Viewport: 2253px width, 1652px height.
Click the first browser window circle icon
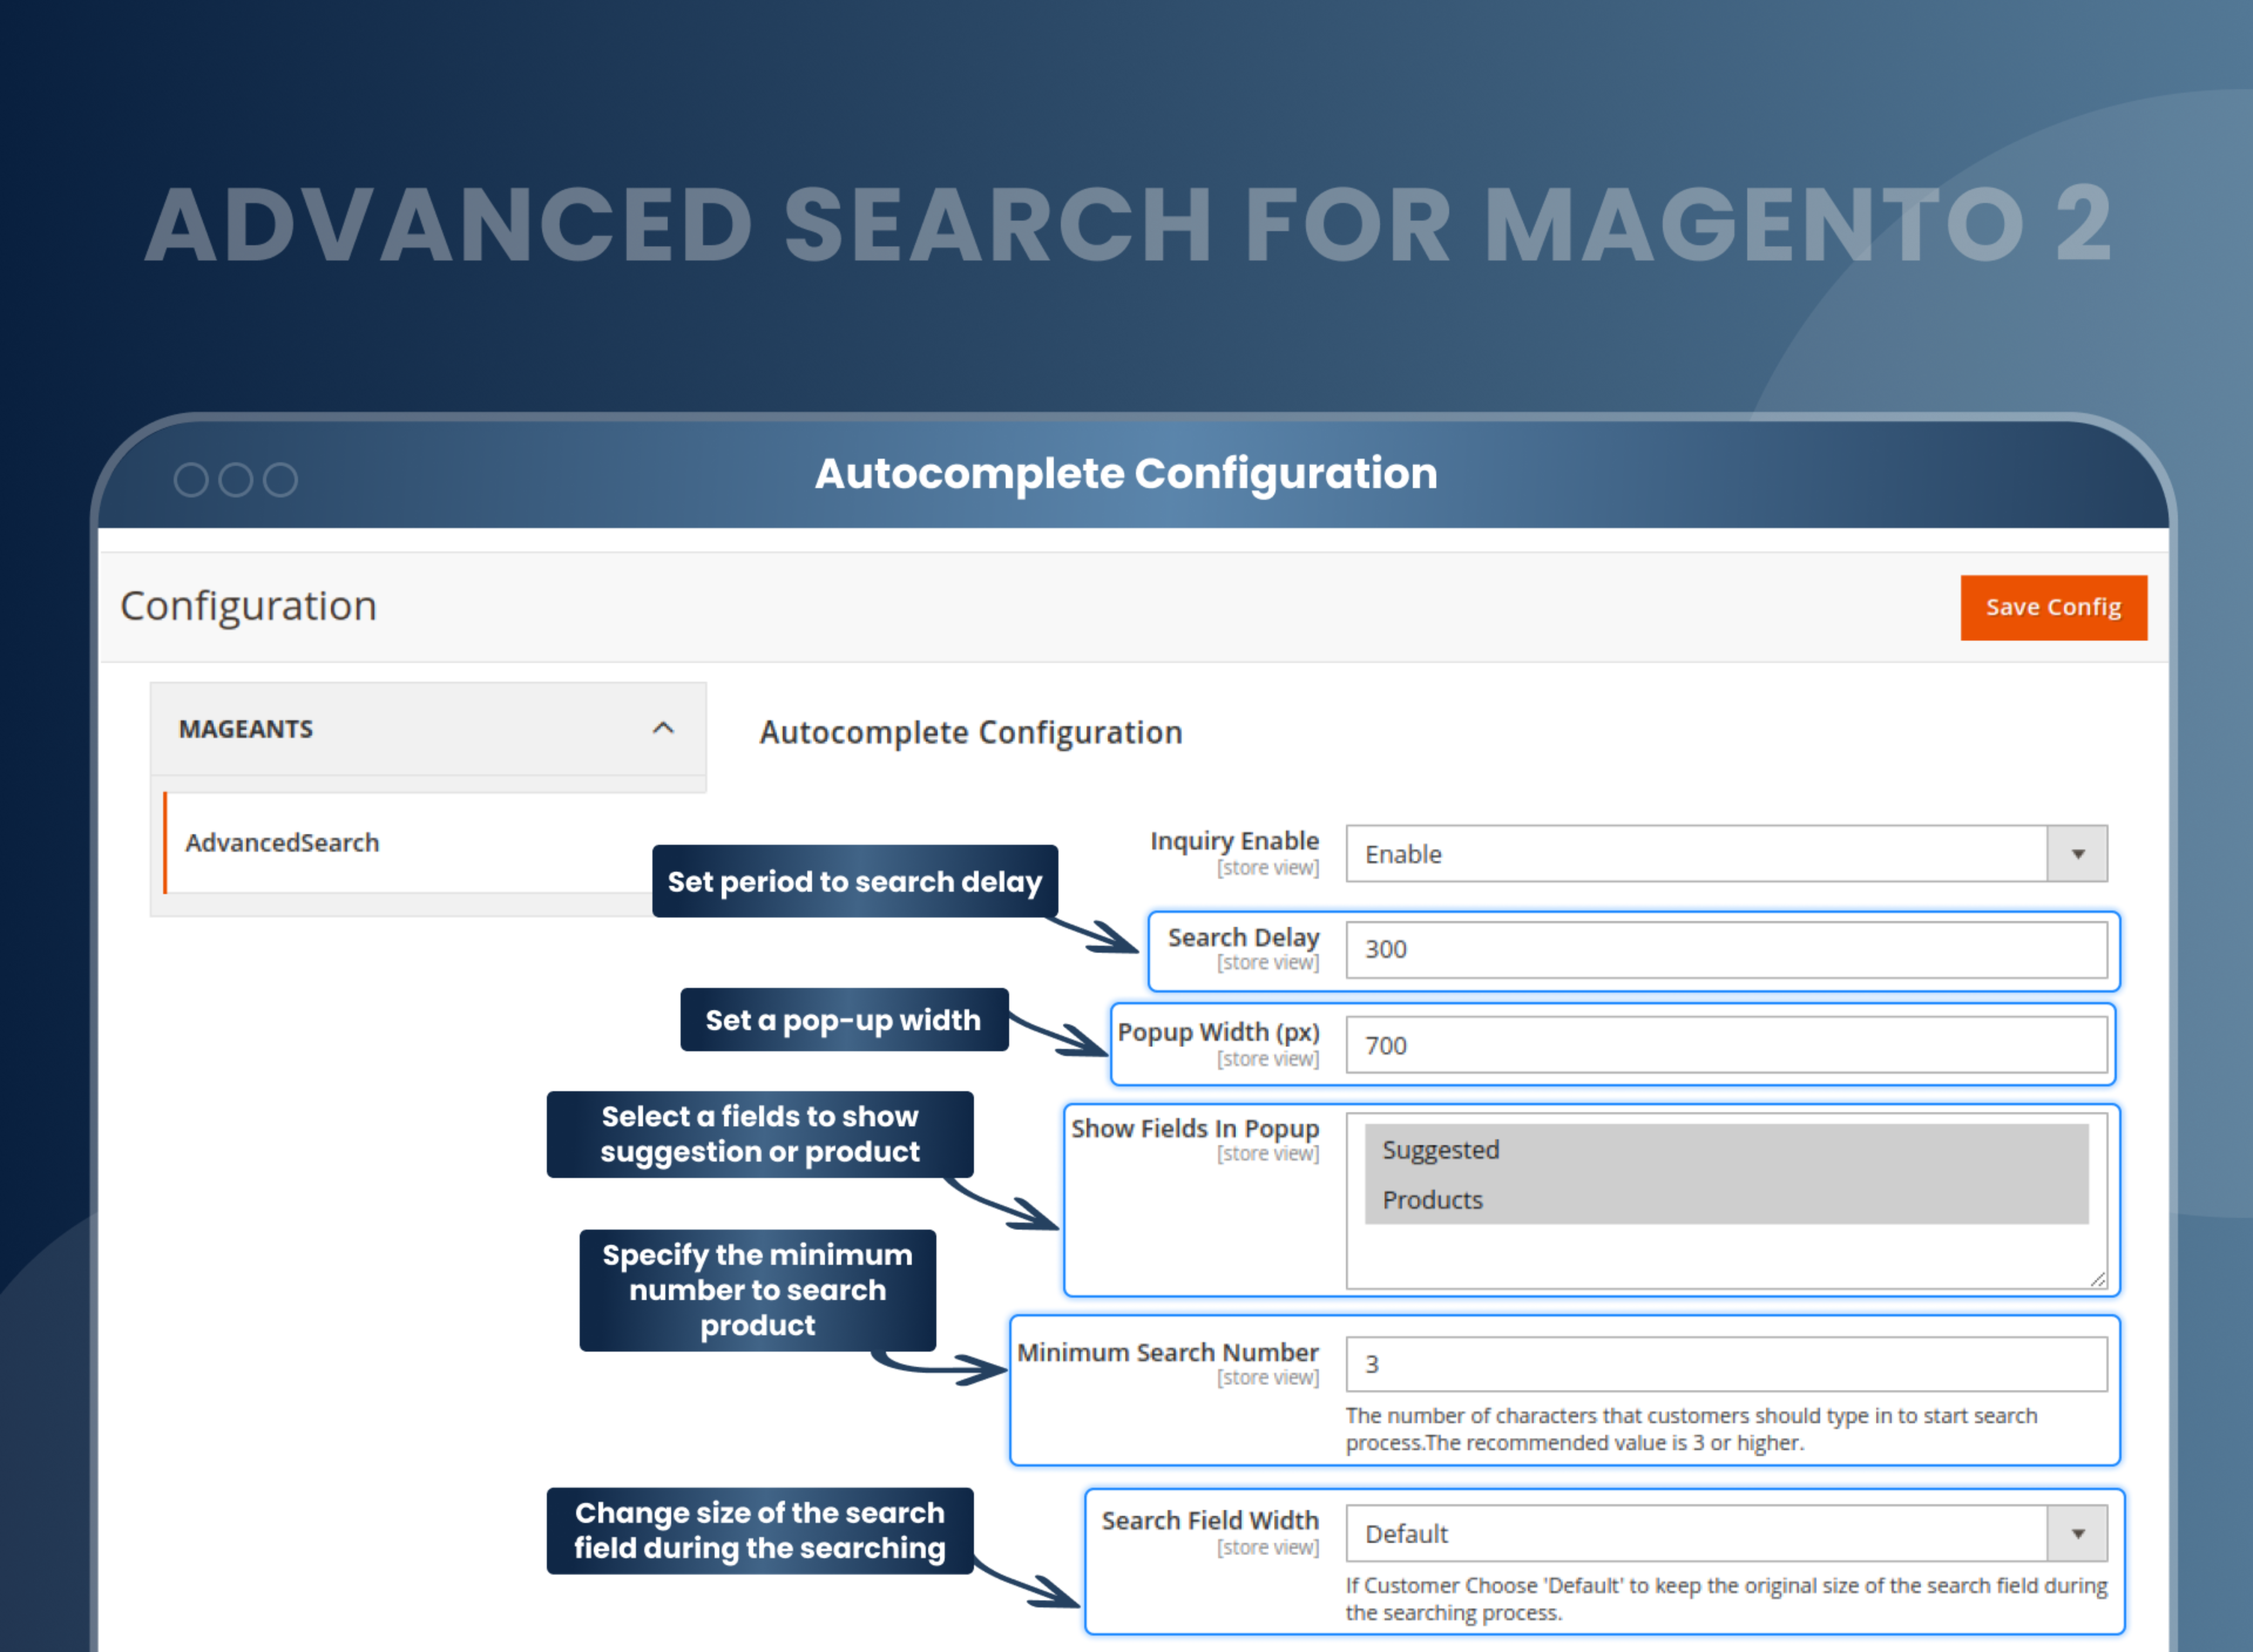point(190,479)
